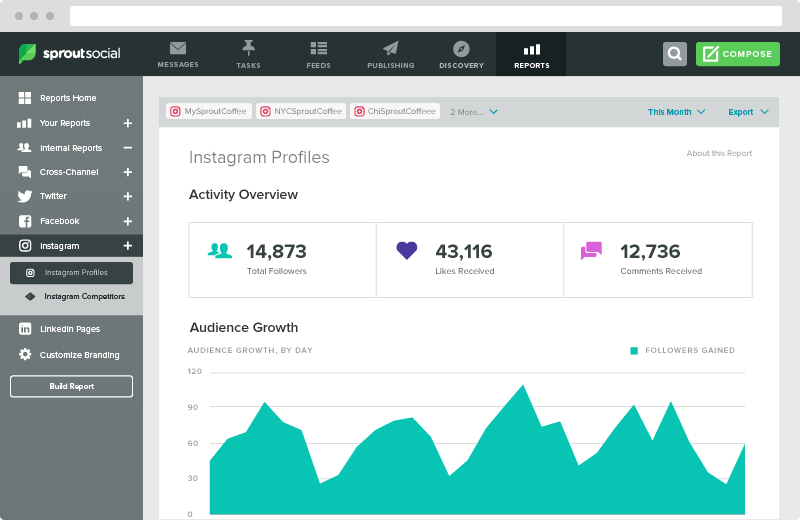The image size is (800, 520).
Task: Click the 14,873 Total Followers value
Action: tap(277, 251)
